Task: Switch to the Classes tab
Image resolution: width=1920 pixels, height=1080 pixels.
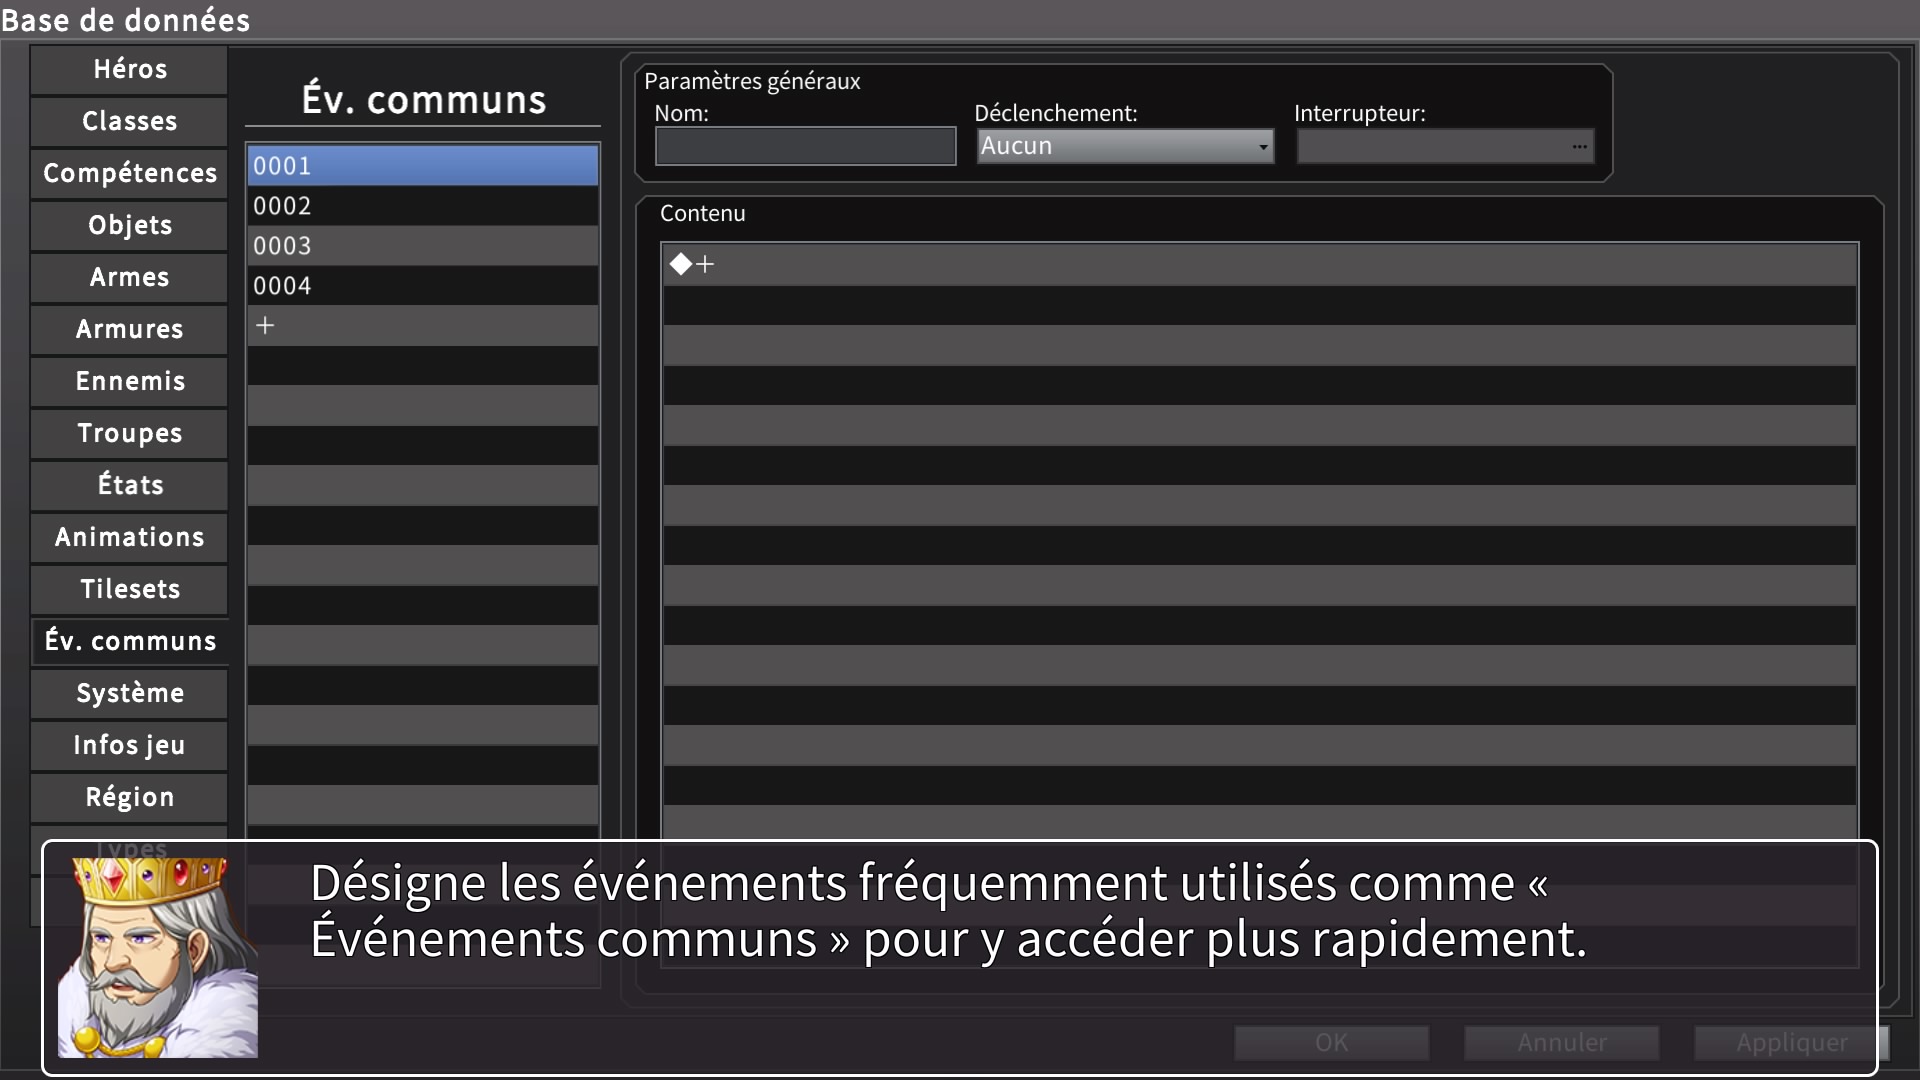Action: [129, 121]
